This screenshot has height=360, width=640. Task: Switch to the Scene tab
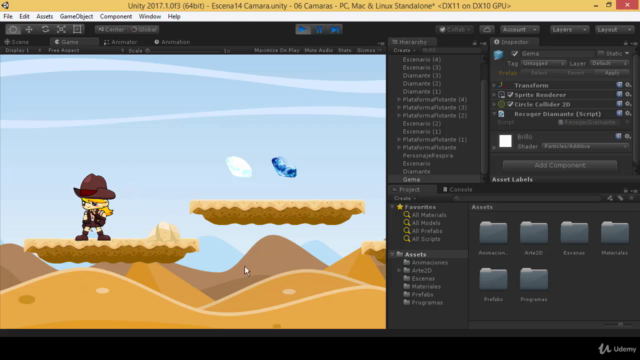click(x=17, y=42)
